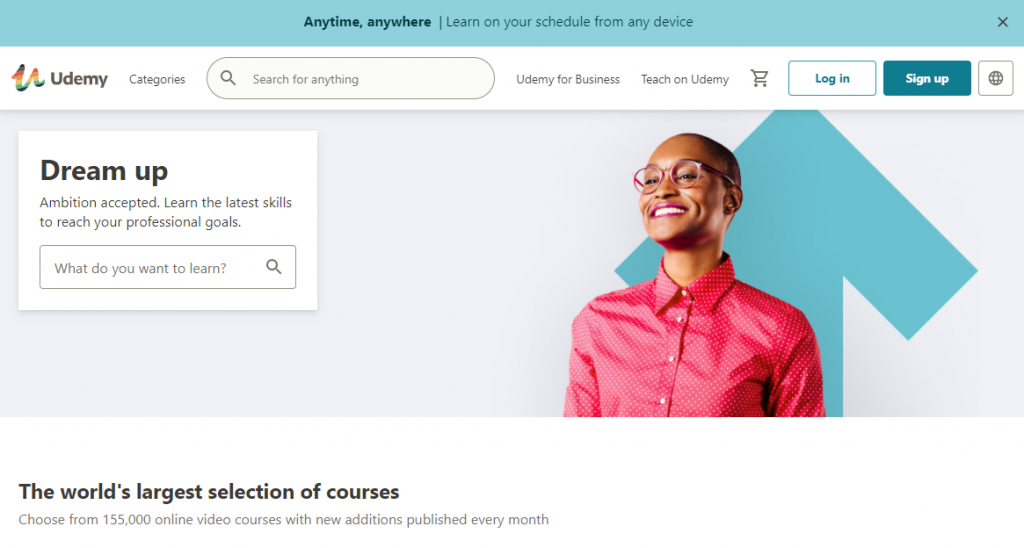The image size is (1024, 548).
Task: Click the Dream up heading
Action: [x=104, y=171]
